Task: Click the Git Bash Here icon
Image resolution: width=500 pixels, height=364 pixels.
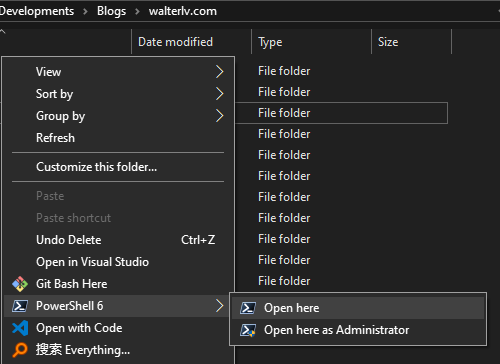Action: pyautogui.click(x=20, y=284)
